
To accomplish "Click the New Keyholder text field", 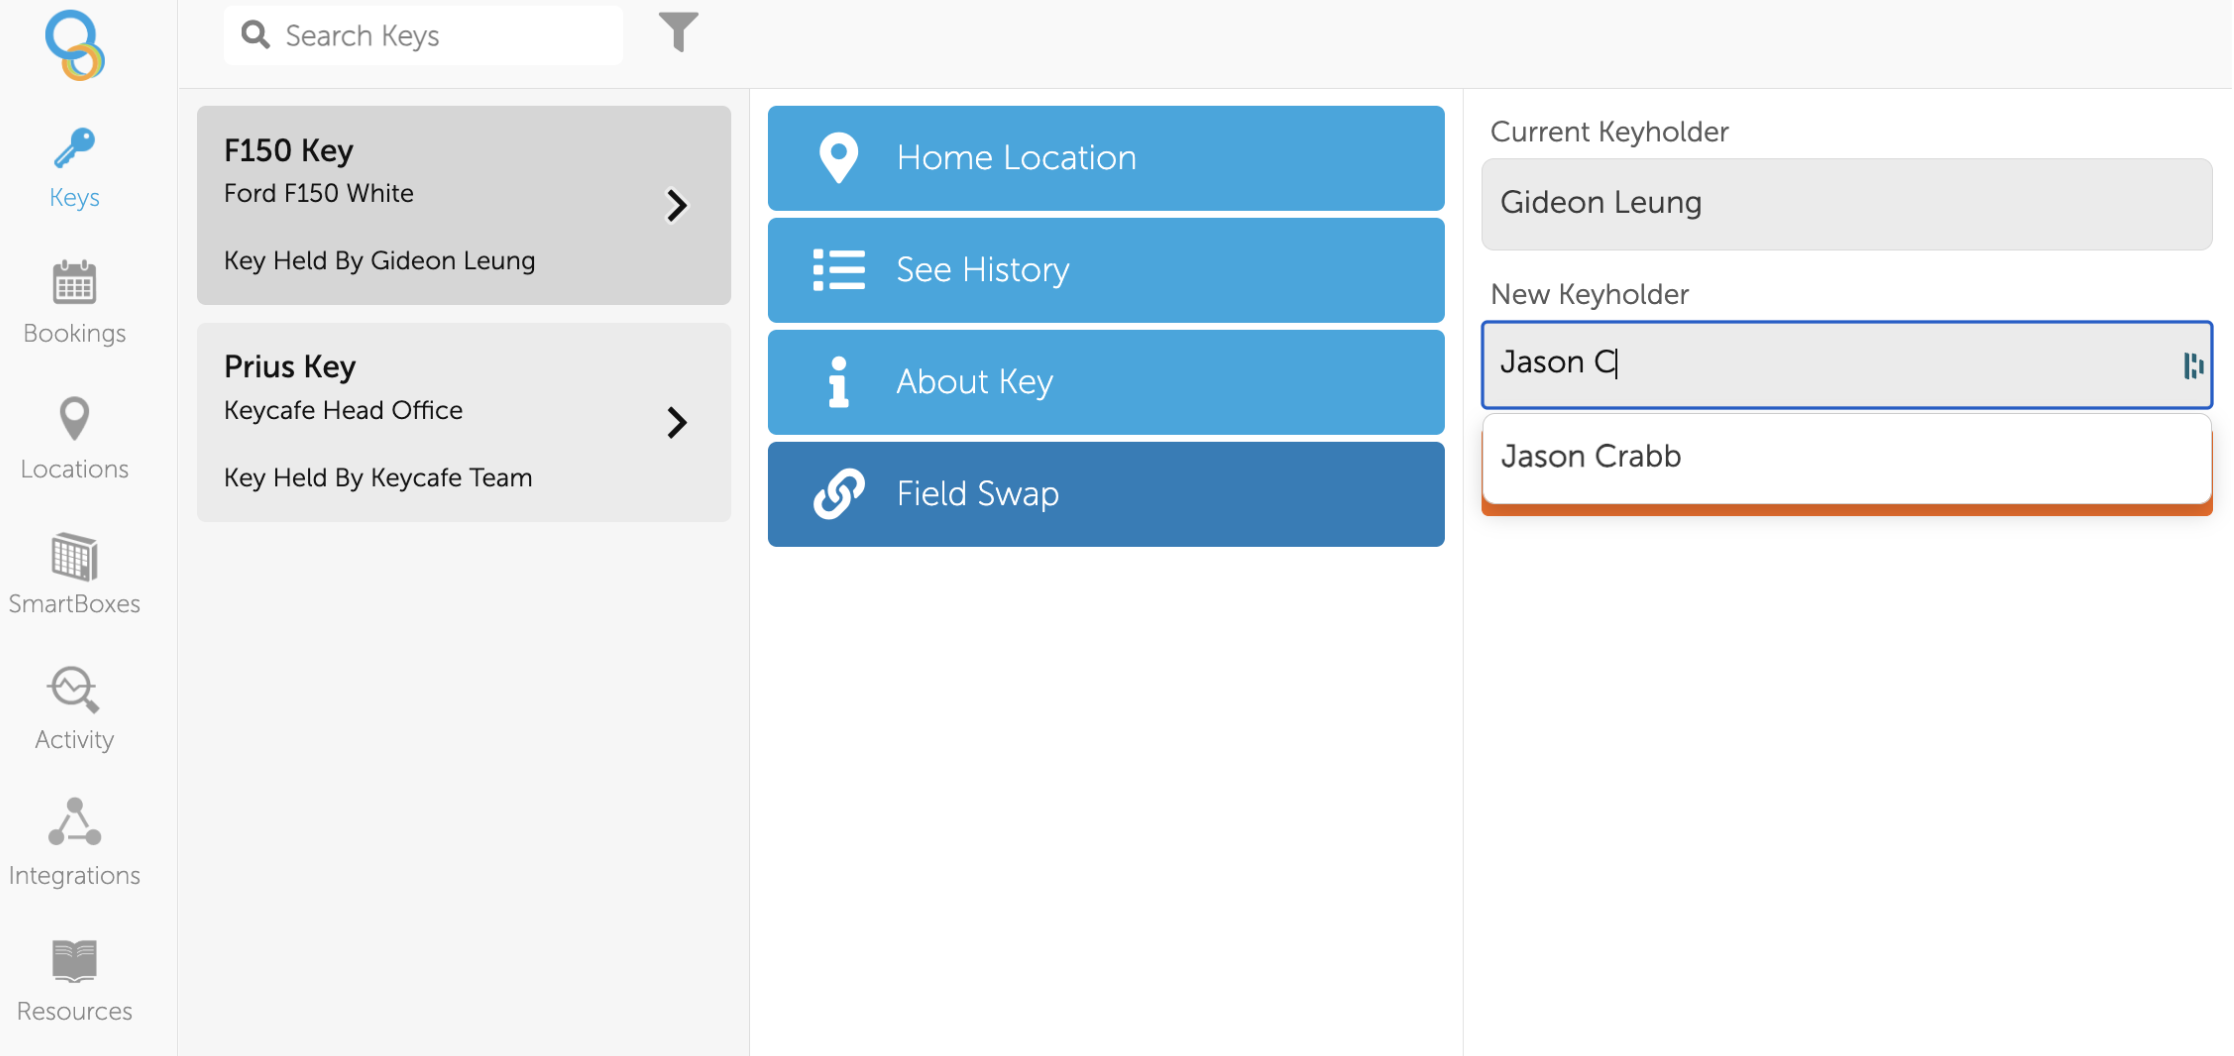I will pos(1830,363).
